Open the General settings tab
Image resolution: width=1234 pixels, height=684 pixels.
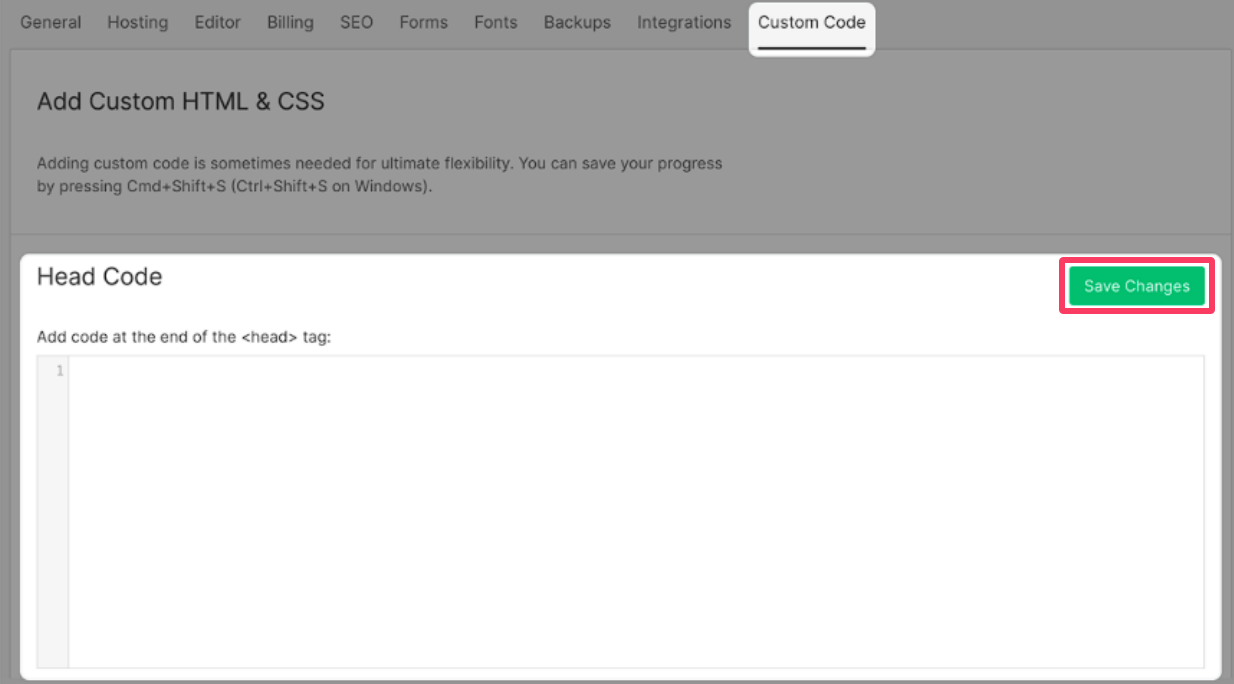[x=51, y=22]
